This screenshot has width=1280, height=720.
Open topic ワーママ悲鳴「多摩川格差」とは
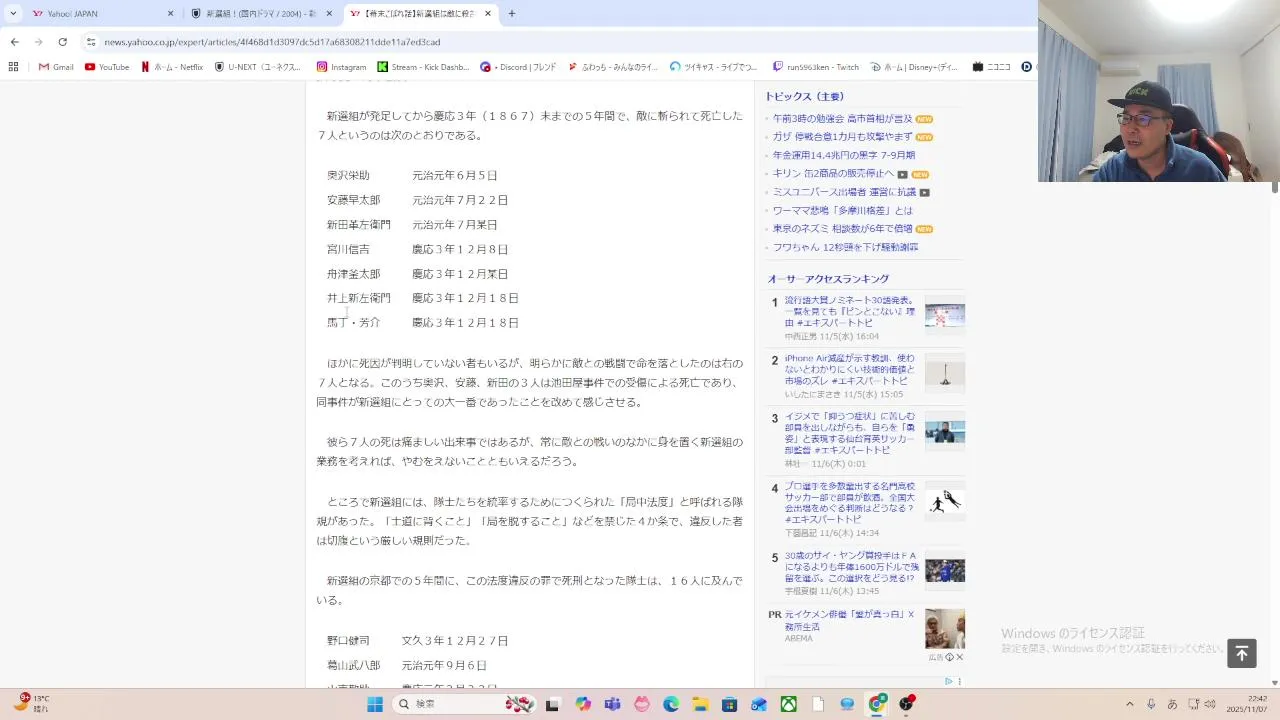point(842,210)
